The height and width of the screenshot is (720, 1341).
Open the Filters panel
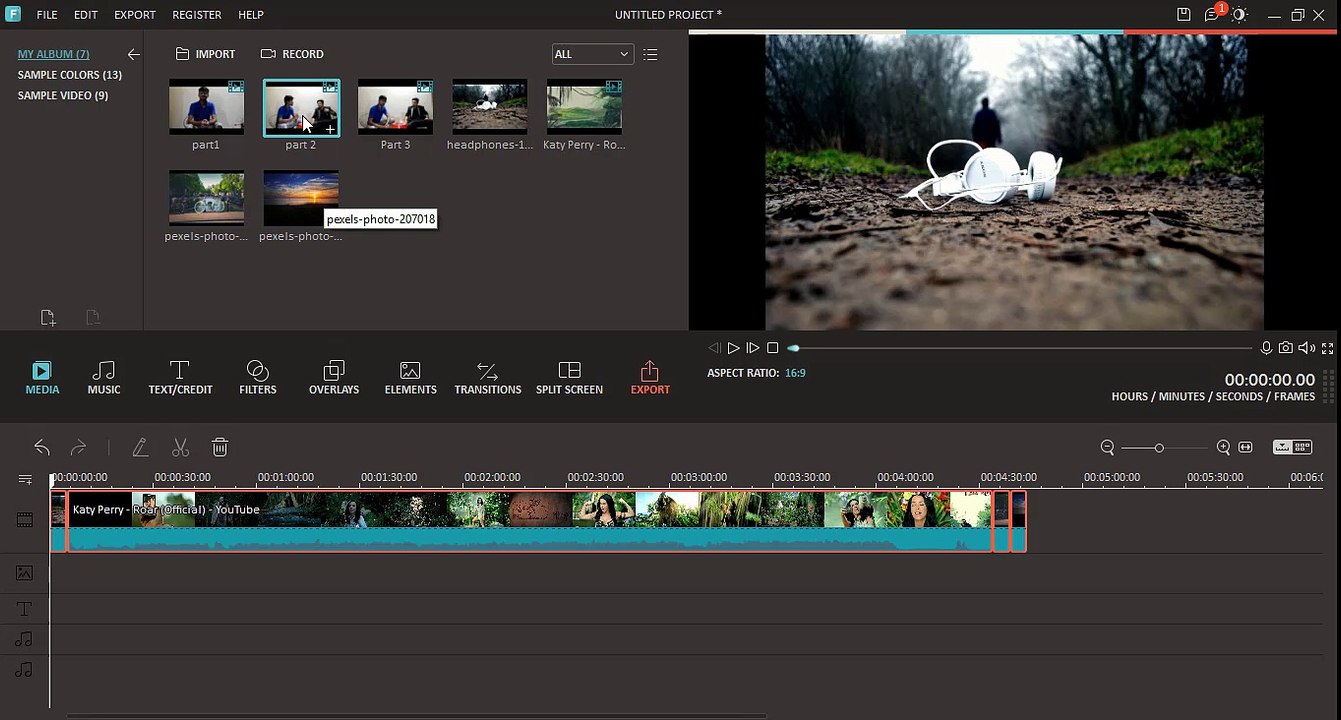[257, 378]
